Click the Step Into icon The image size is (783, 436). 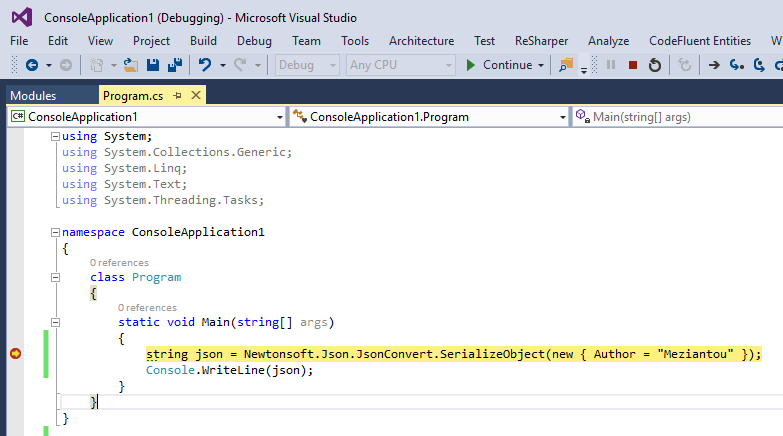pos(737,65)
